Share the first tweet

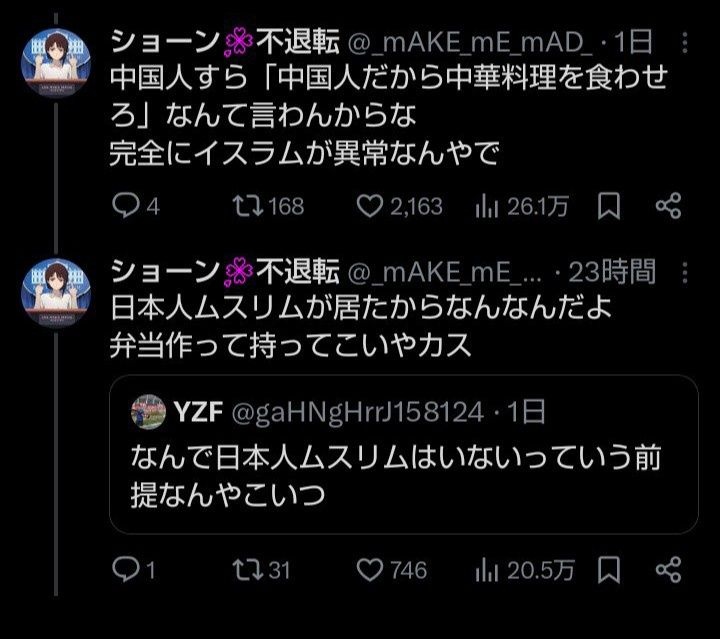668,206
